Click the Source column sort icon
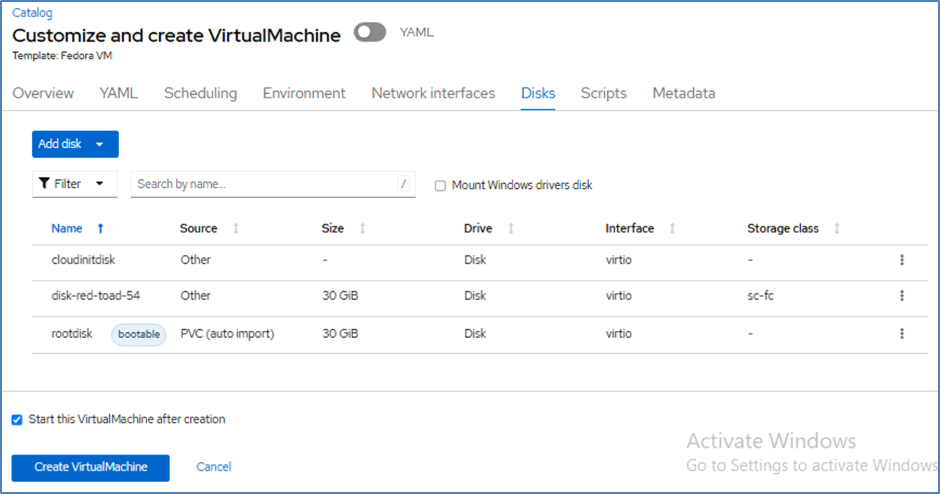This screenshot has height=494, width=940. pyautogui.click(x=236, y=229)
